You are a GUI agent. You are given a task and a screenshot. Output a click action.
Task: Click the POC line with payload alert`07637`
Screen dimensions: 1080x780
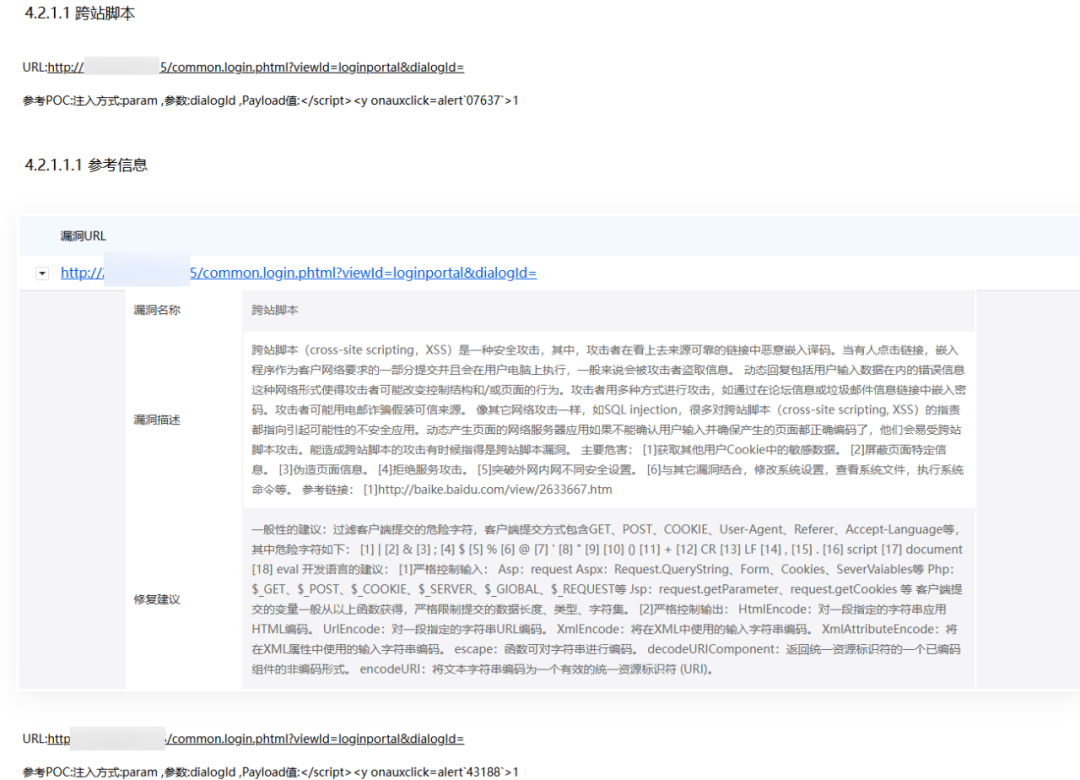[271, 101]
